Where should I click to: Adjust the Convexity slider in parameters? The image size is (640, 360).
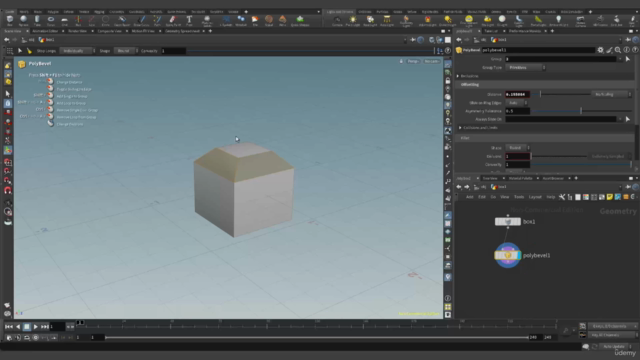[x=581, y=164]
